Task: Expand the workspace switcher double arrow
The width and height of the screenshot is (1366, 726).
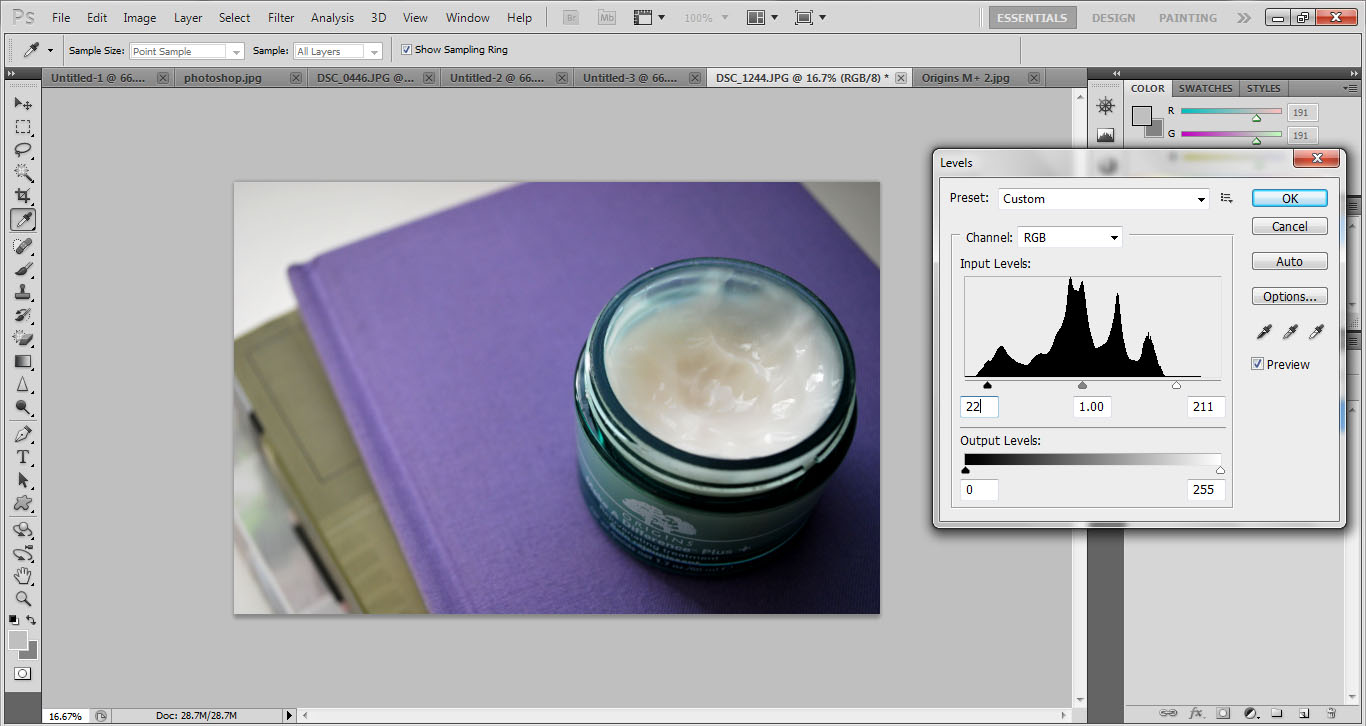Action: point(1243,18)
